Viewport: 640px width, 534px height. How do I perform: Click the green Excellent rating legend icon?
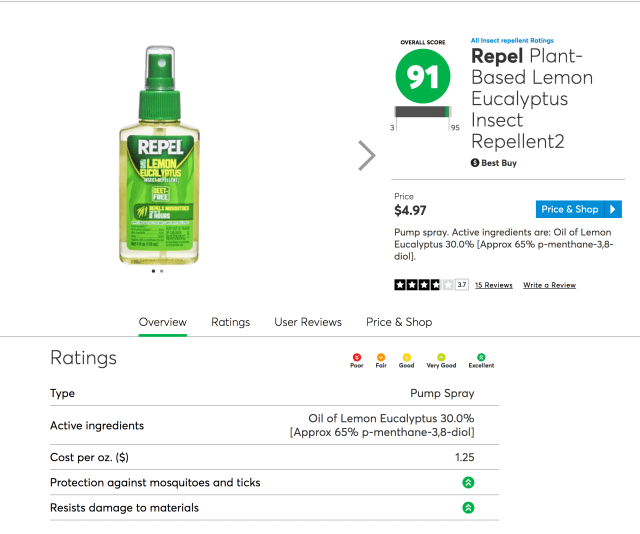click(x=481, y=357)
